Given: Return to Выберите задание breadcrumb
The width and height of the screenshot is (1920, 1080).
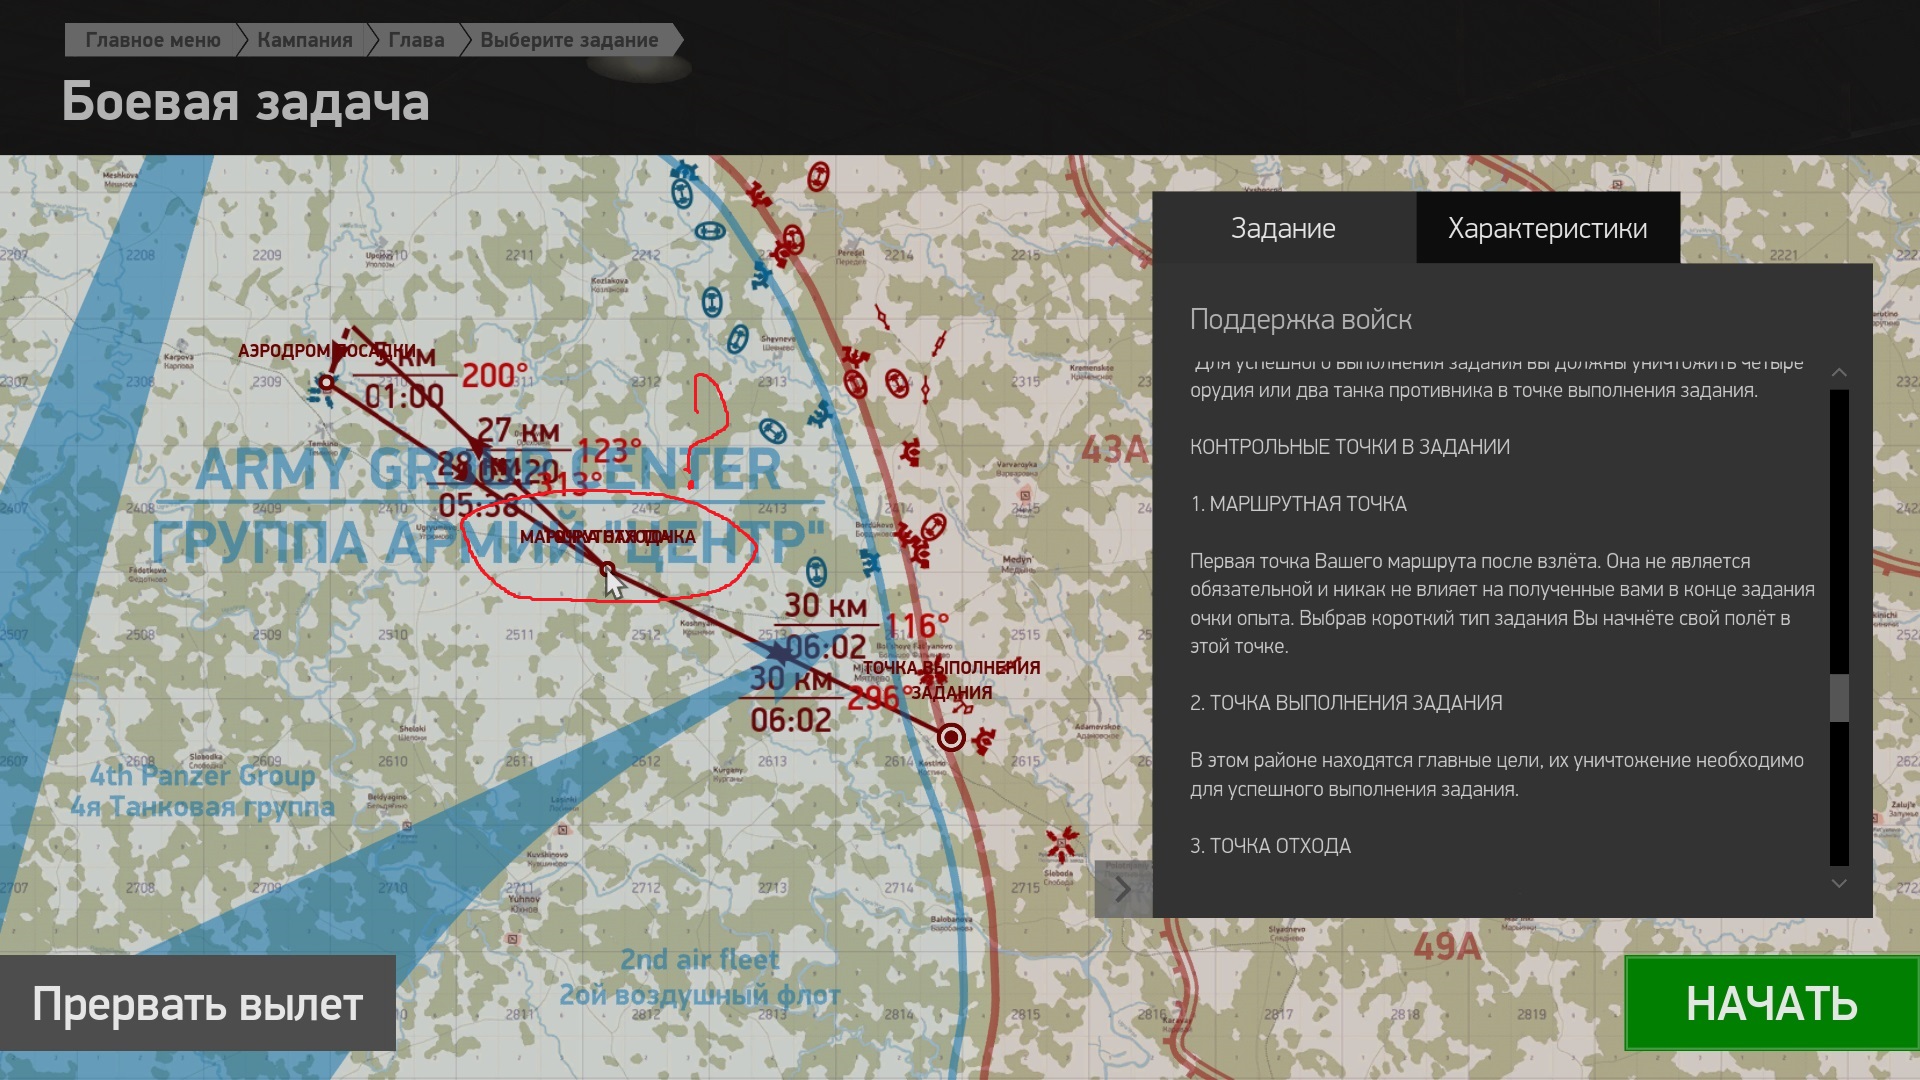Looking at the screenshot, I should (x=568, y=40).
